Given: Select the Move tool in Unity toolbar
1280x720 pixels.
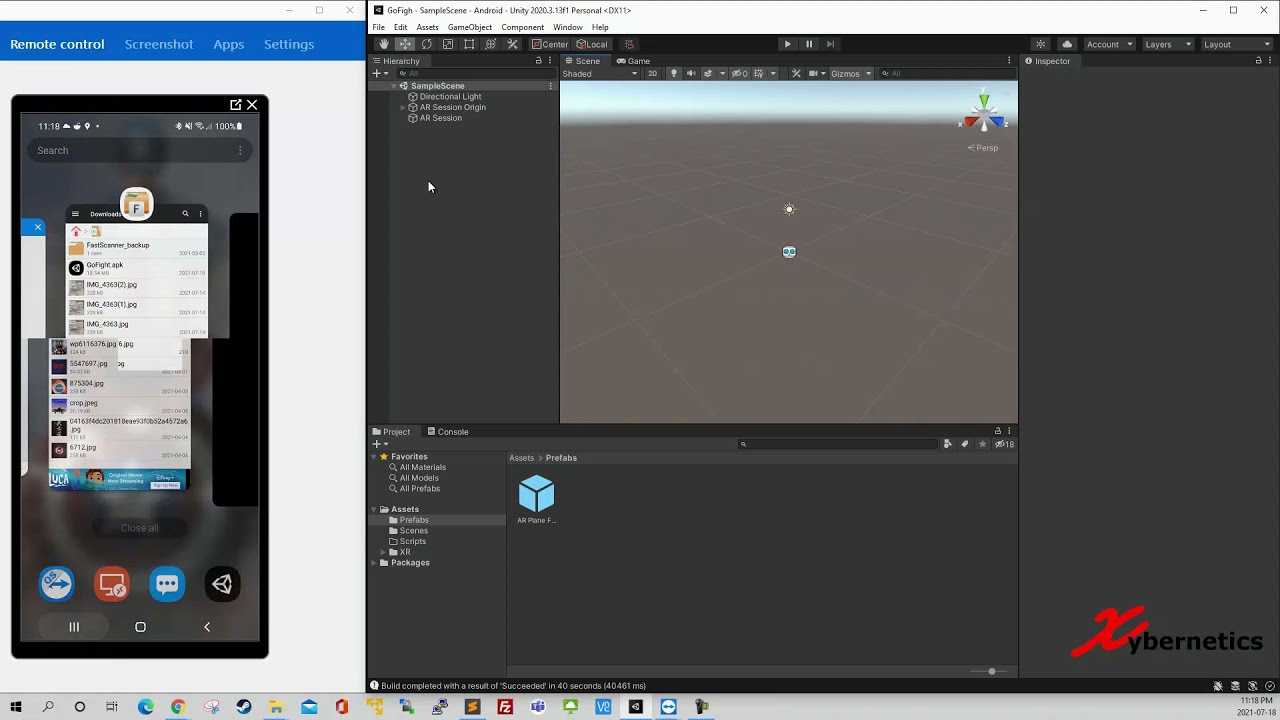Looking at the screenshot, I should click(405, 44).
